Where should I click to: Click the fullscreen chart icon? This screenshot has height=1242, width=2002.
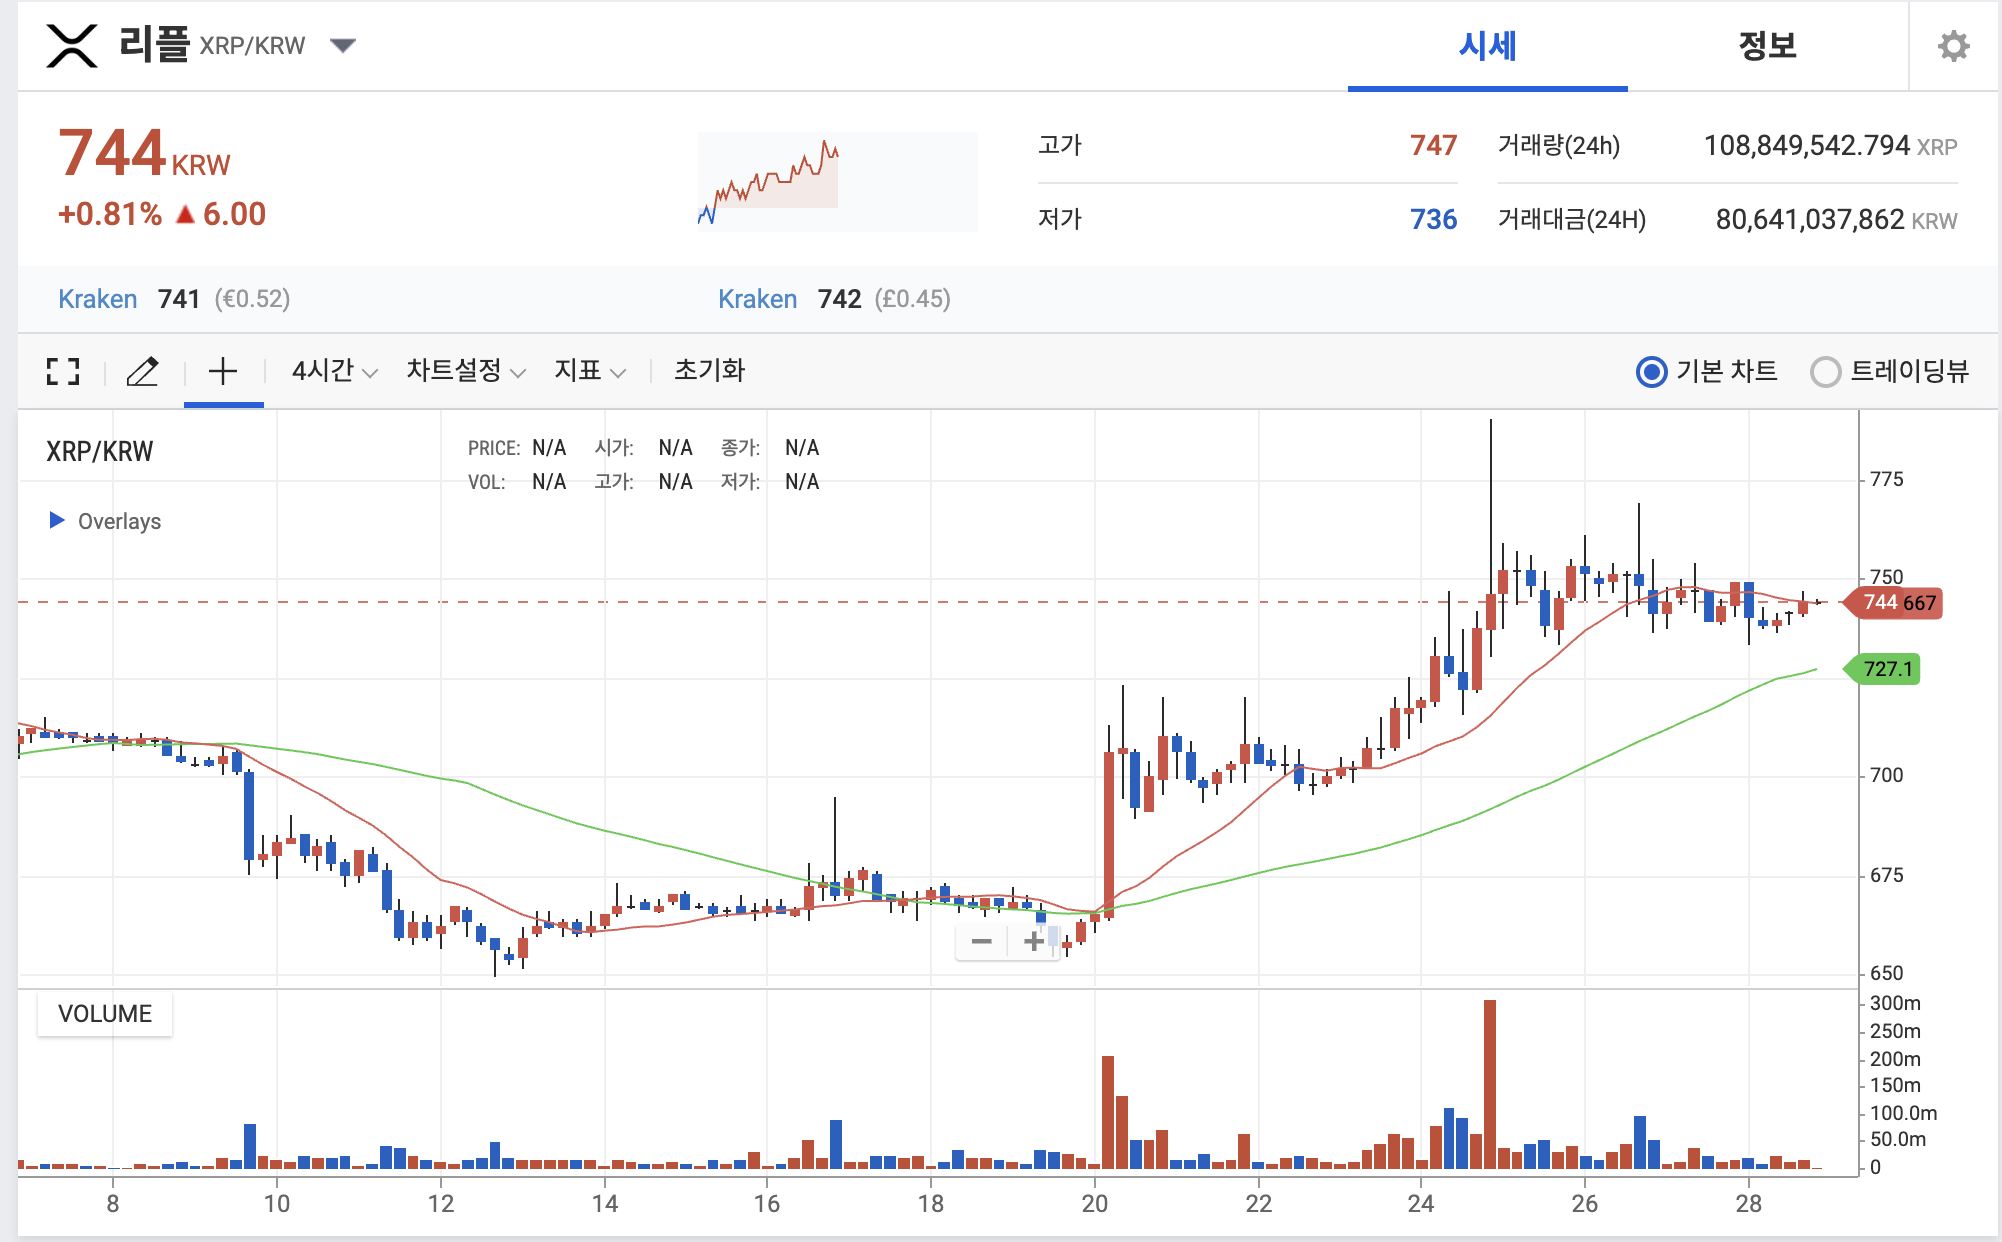point(63,371)
